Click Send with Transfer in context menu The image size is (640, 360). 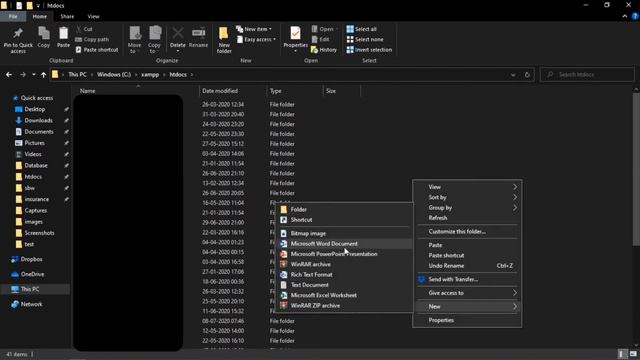point(467,279)
